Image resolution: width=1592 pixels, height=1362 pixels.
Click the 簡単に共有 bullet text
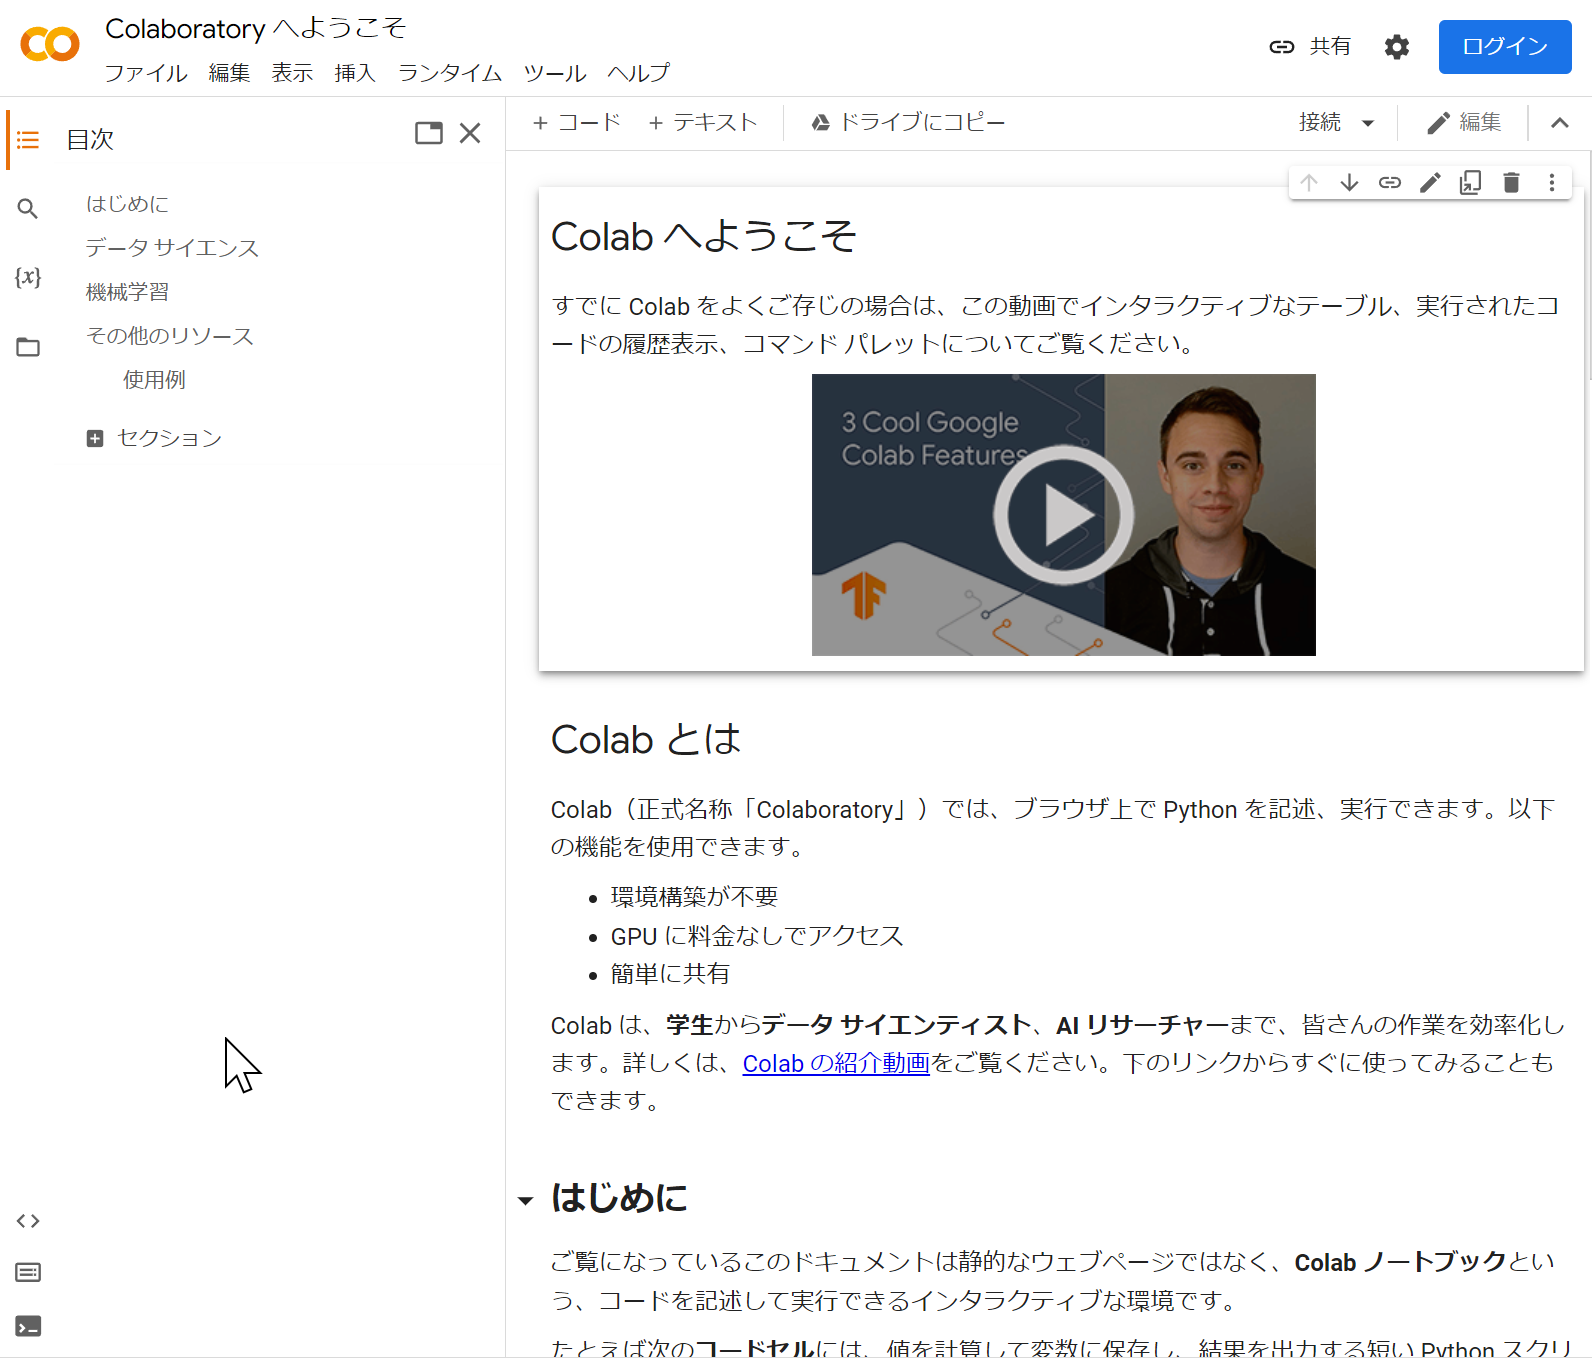[x=670, y=974]
